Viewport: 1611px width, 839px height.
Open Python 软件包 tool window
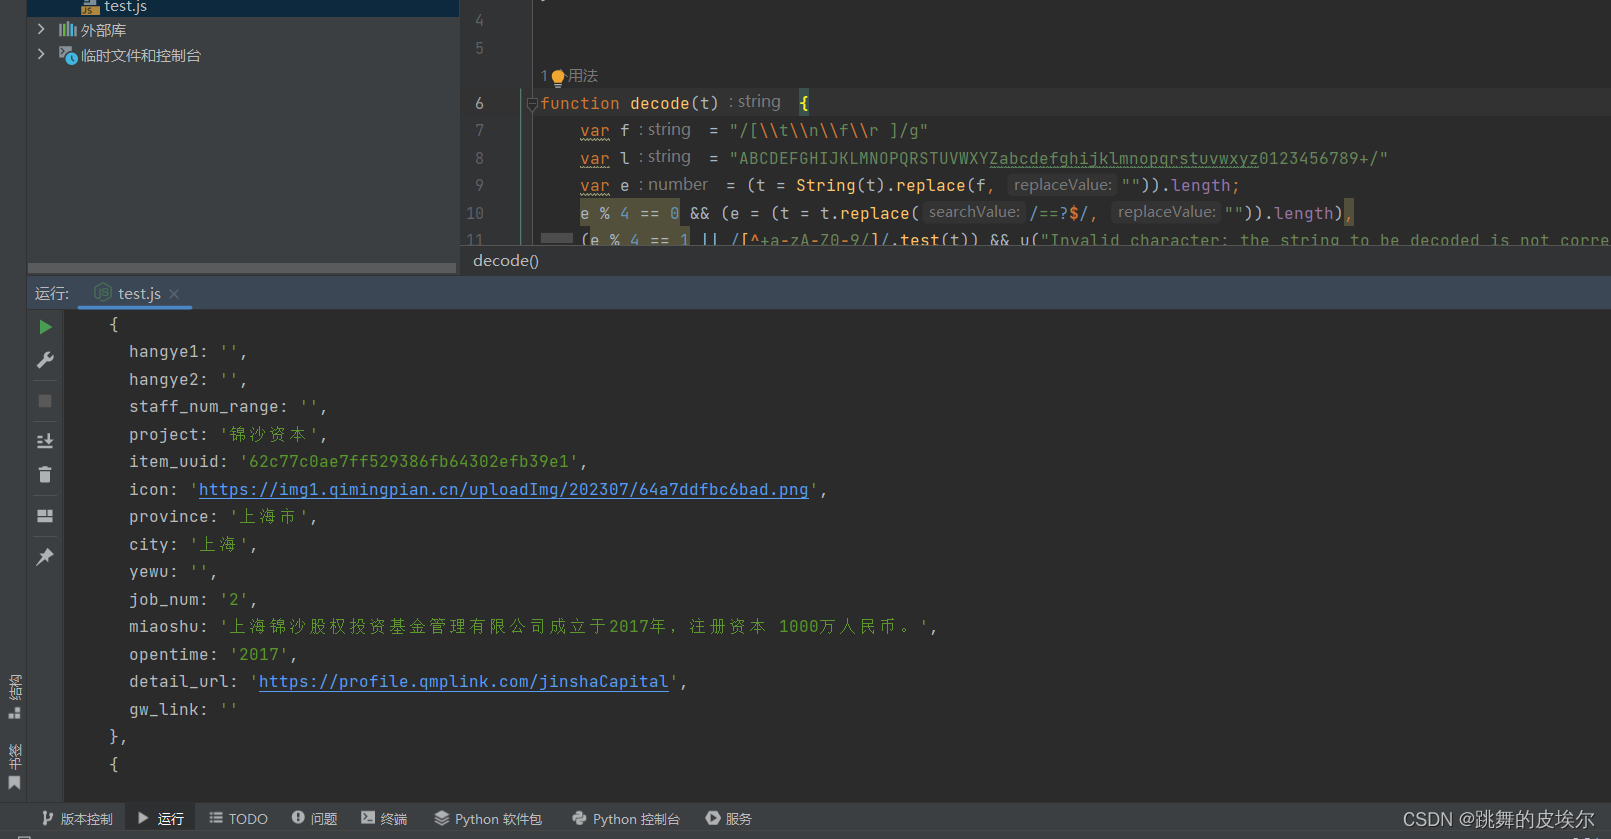point(488,819)
